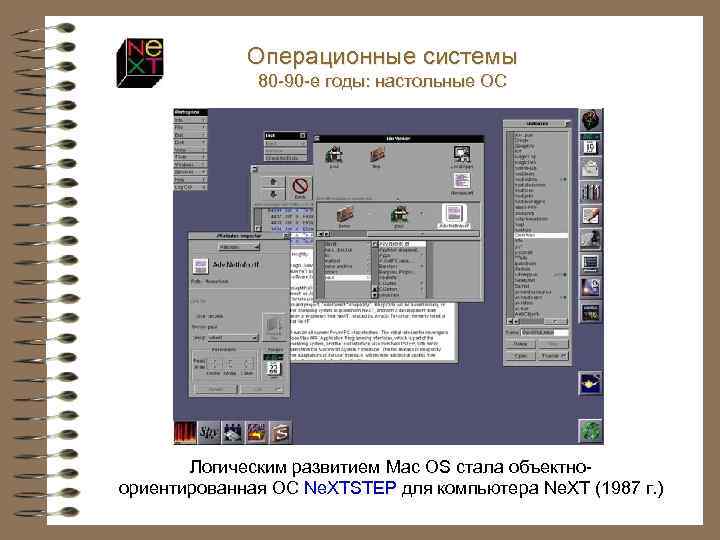Launch the terminal monitor icon in dock
720x540 pixels.
tap(591, 264)
